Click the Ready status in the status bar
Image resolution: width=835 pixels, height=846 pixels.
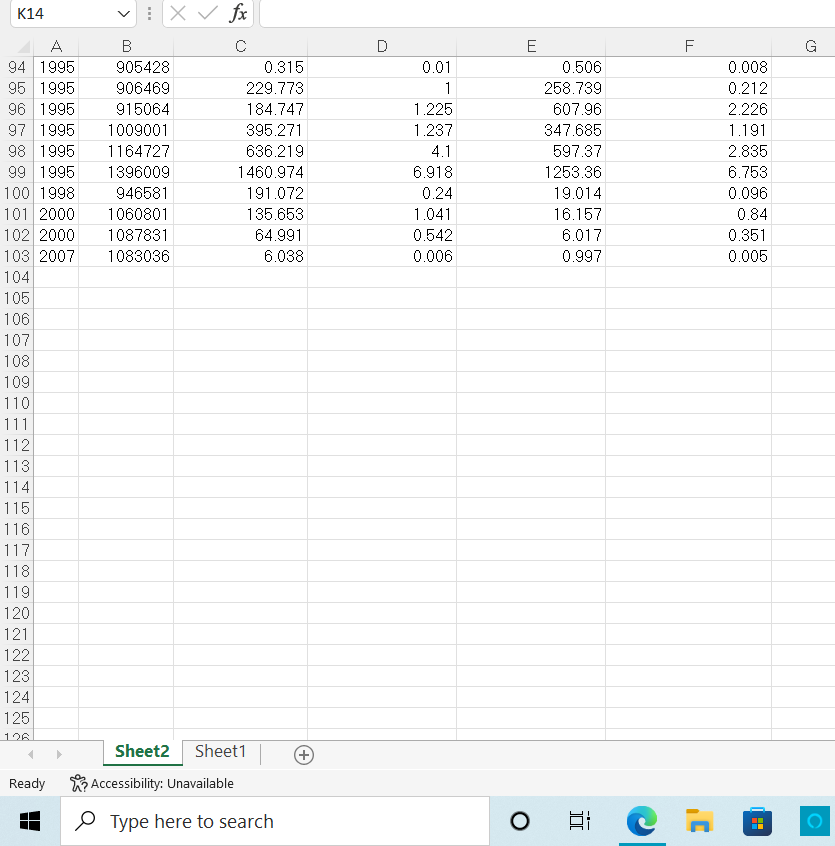26,784
